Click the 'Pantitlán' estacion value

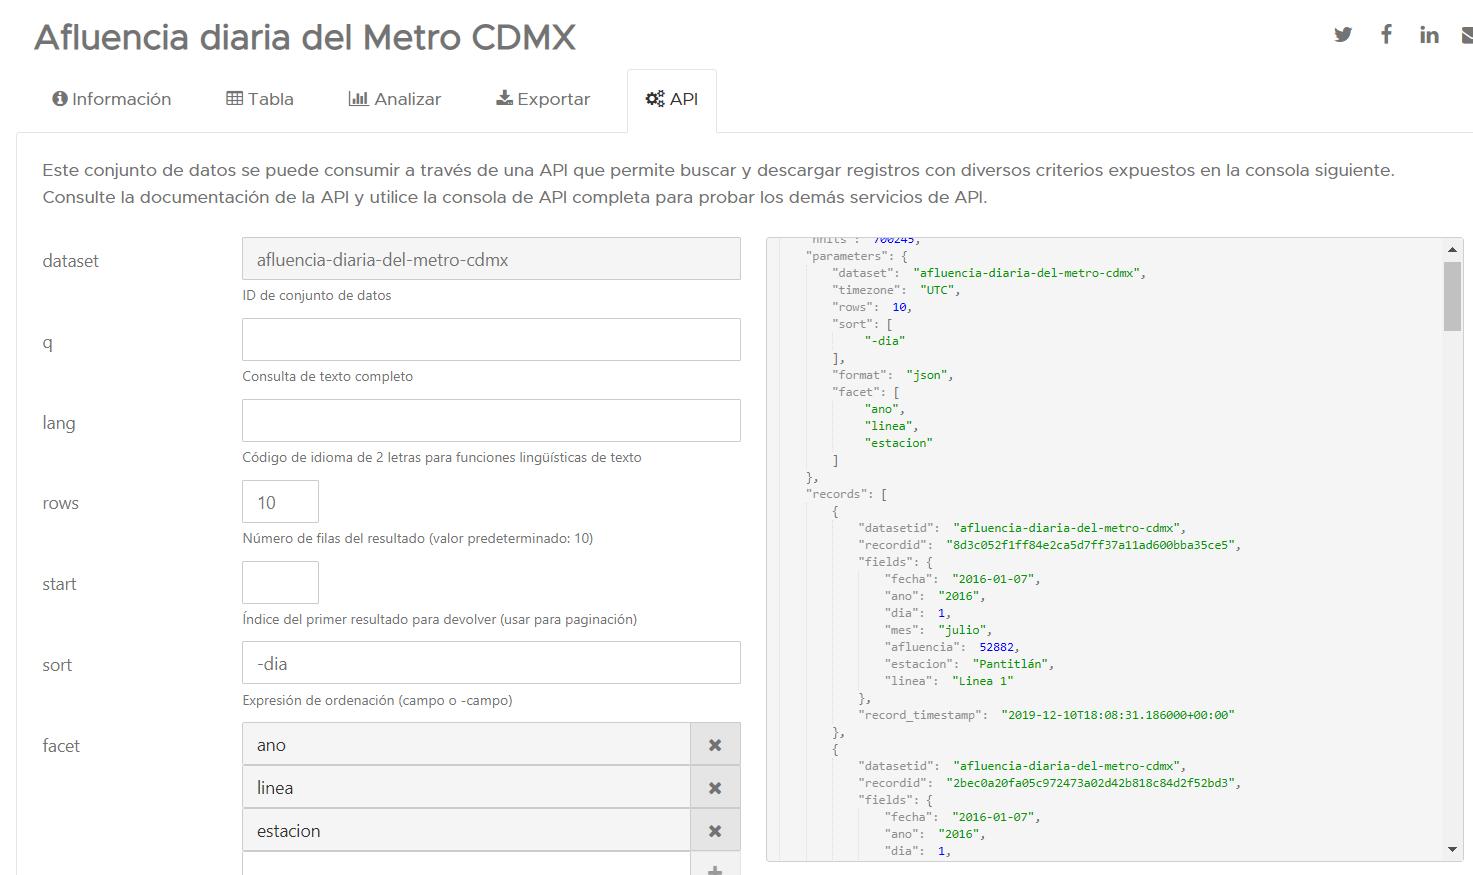pos(1010,664)
